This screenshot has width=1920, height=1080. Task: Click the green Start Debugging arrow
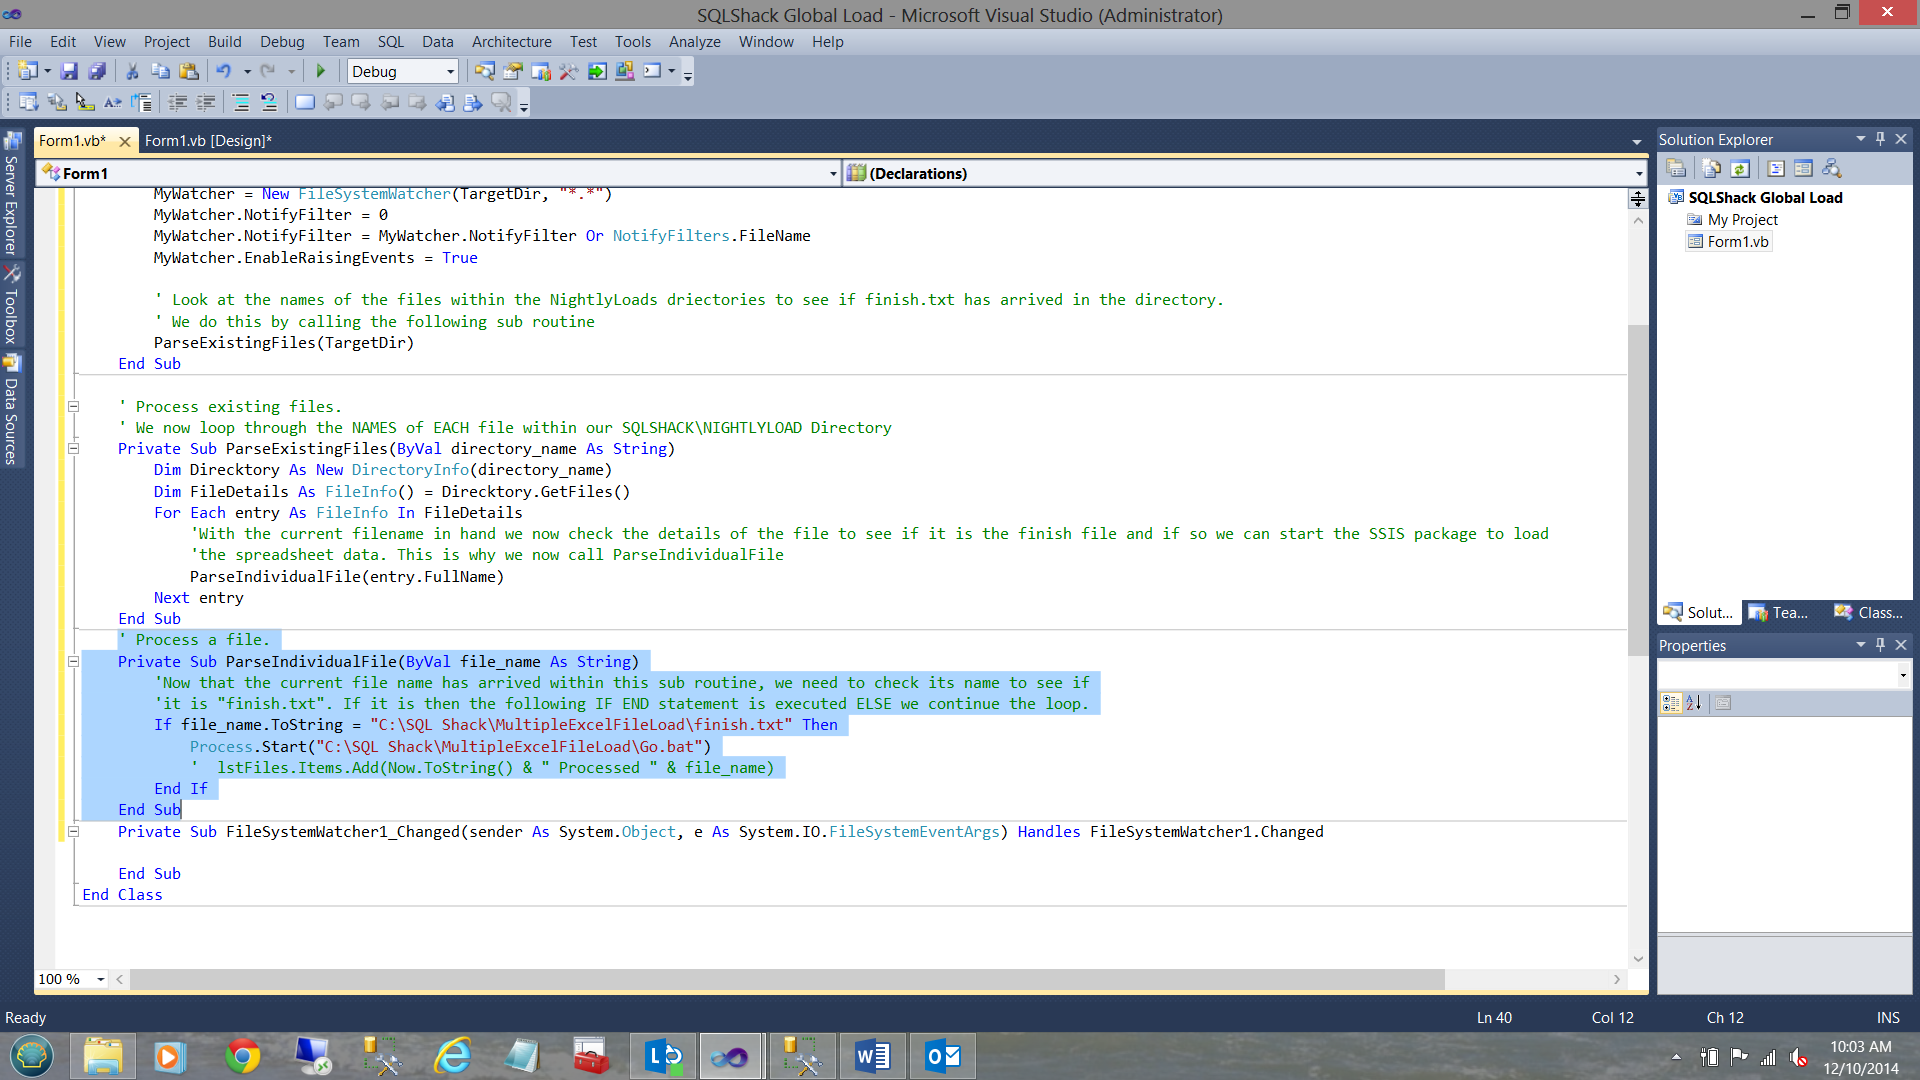[x=321, y=71]
